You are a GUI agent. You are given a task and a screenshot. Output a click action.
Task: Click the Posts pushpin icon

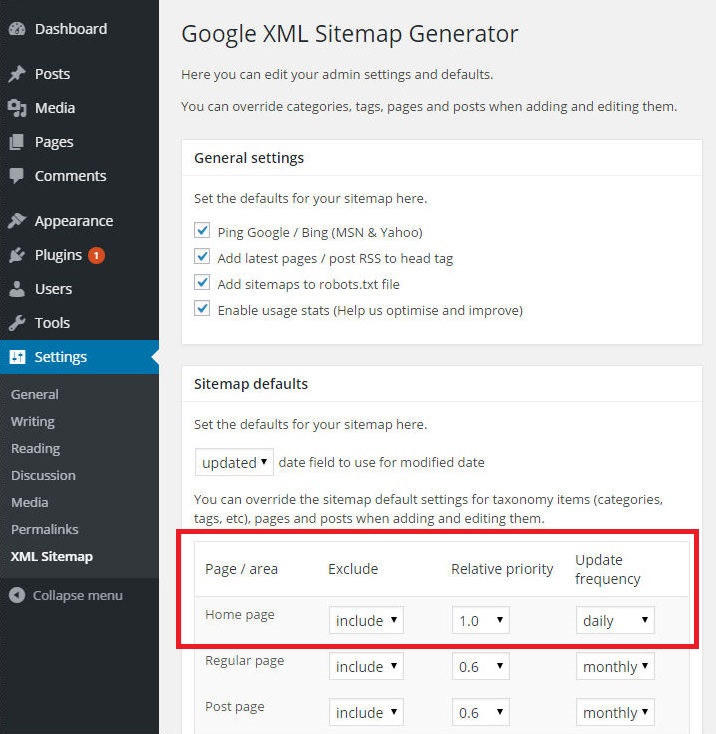pyautogui.click(x=17, y=74)
